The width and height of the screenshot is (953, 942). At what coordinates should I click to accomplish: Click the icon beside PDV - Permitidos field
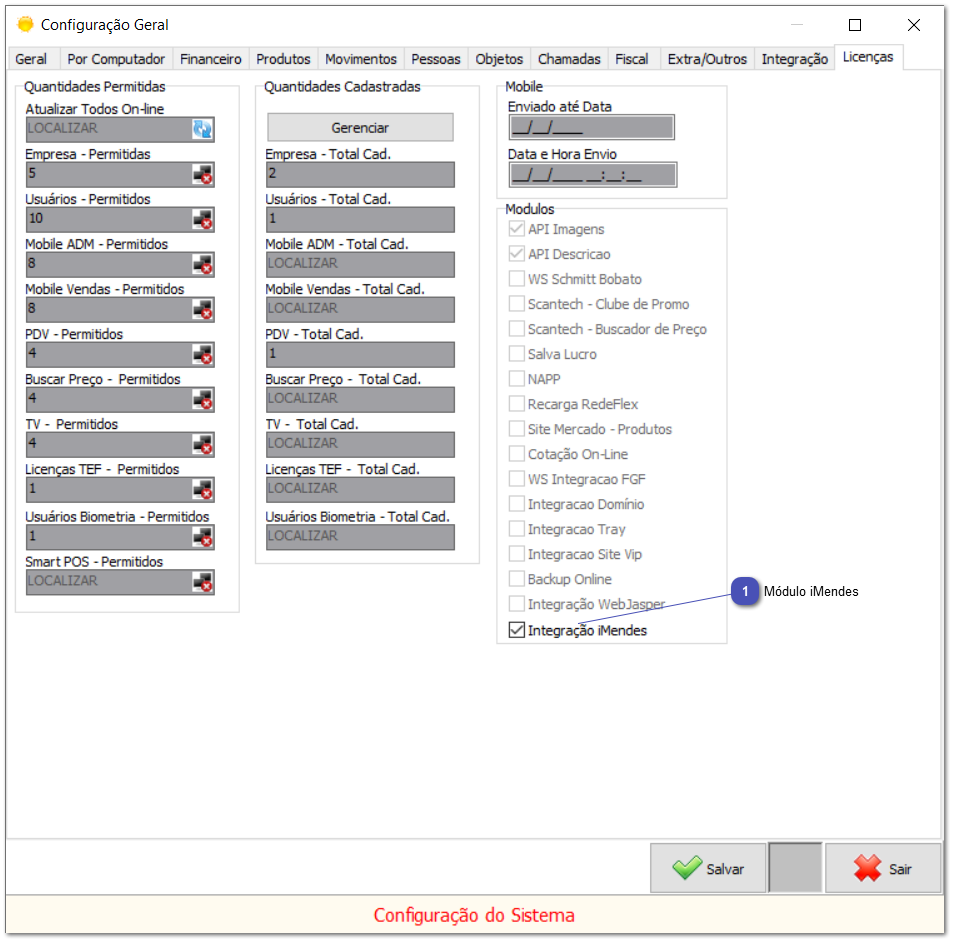tap(203, 355)
